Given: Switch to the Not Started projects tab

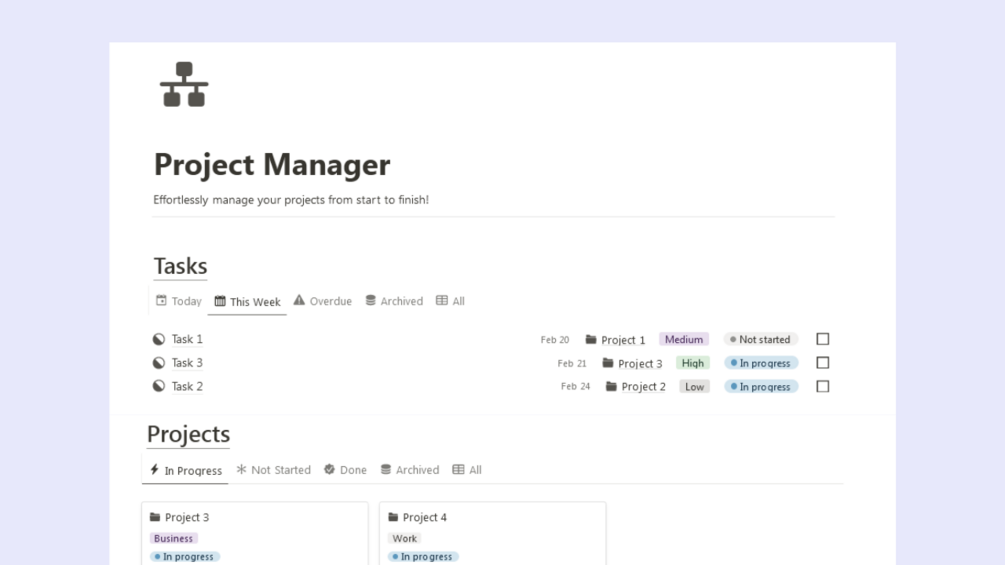Looking at the screenshot, I should click(273, 470).
